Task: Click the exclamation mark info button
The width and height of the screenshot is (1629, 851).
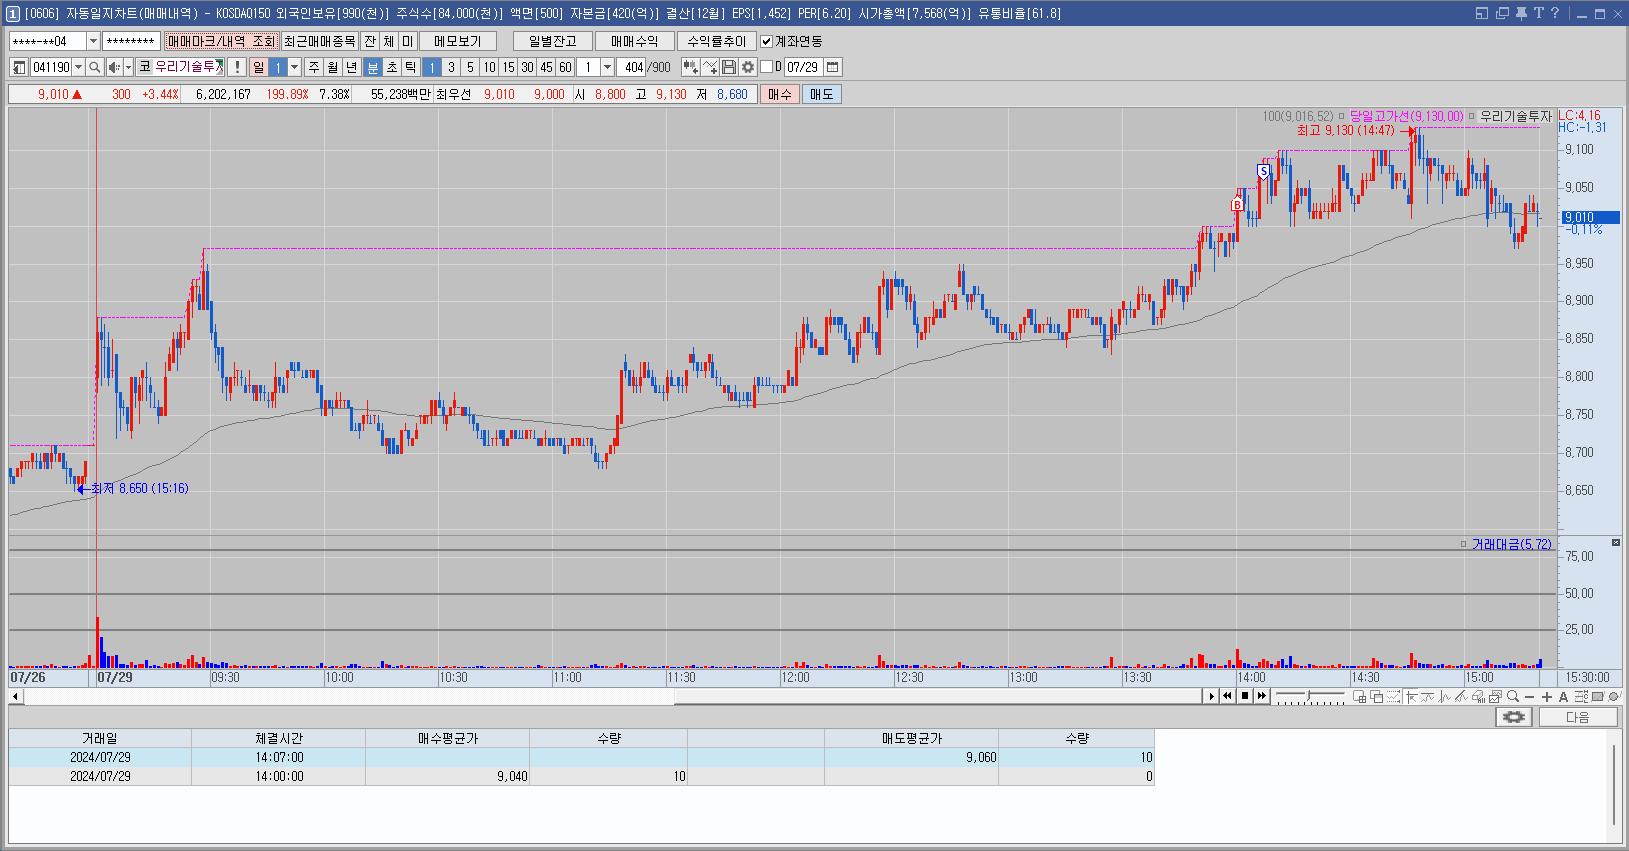Action: tap(237, 67)
